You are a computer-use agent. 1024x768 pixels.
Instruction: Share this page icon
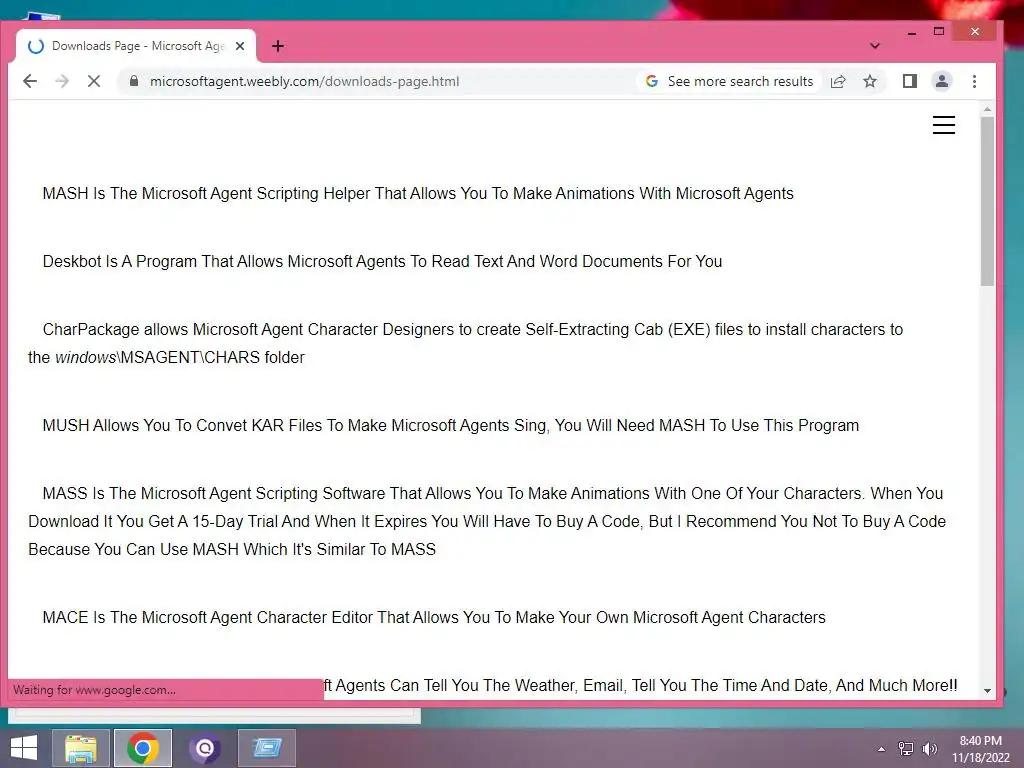pos(838,81)
